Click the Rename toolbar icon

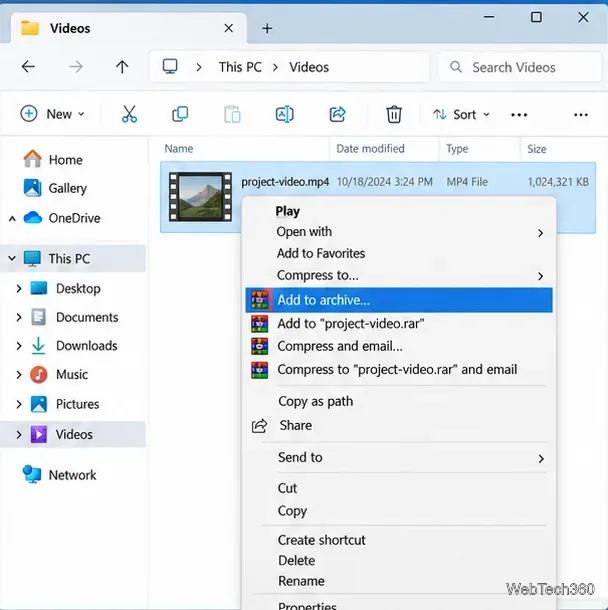point(284,114)
